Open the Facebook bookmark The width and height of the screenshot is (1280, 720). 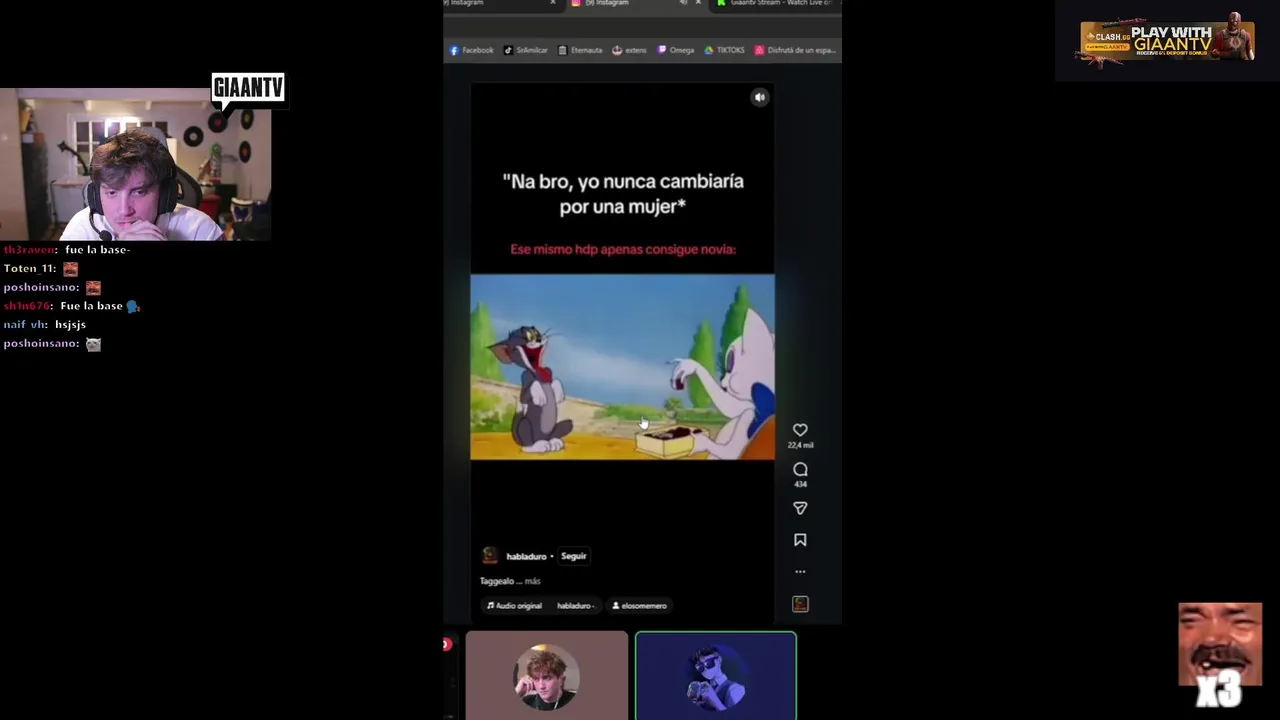[472, 50]
